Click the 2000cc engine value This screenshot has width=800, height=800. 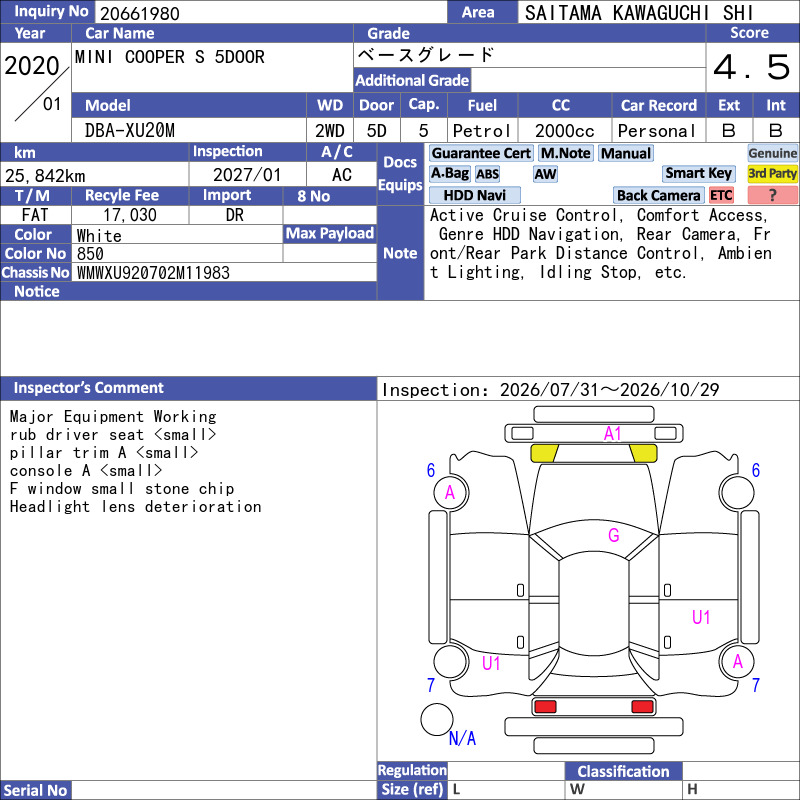(564, 131)
